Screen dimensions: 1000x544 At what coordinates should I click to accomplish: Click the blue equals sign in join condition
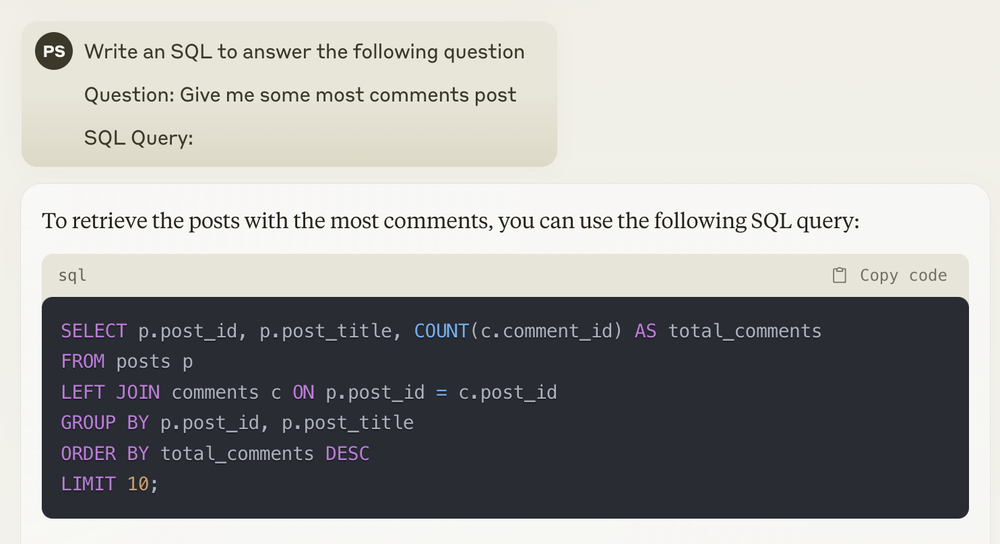click(x=441, y=392)
